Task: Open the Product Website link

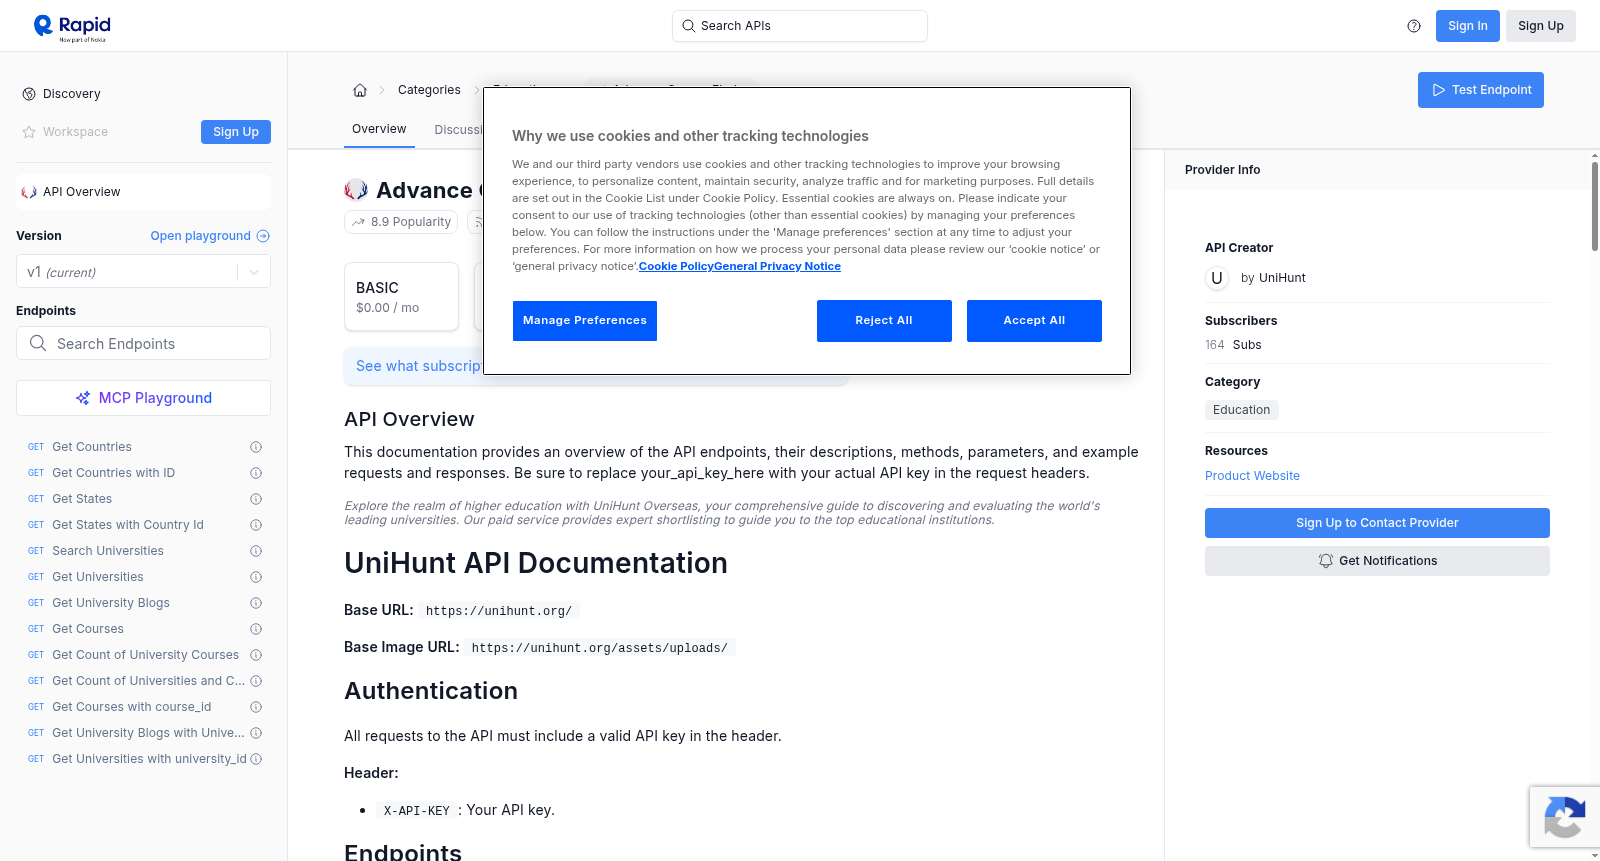Action: click(x=1252, y=476)
